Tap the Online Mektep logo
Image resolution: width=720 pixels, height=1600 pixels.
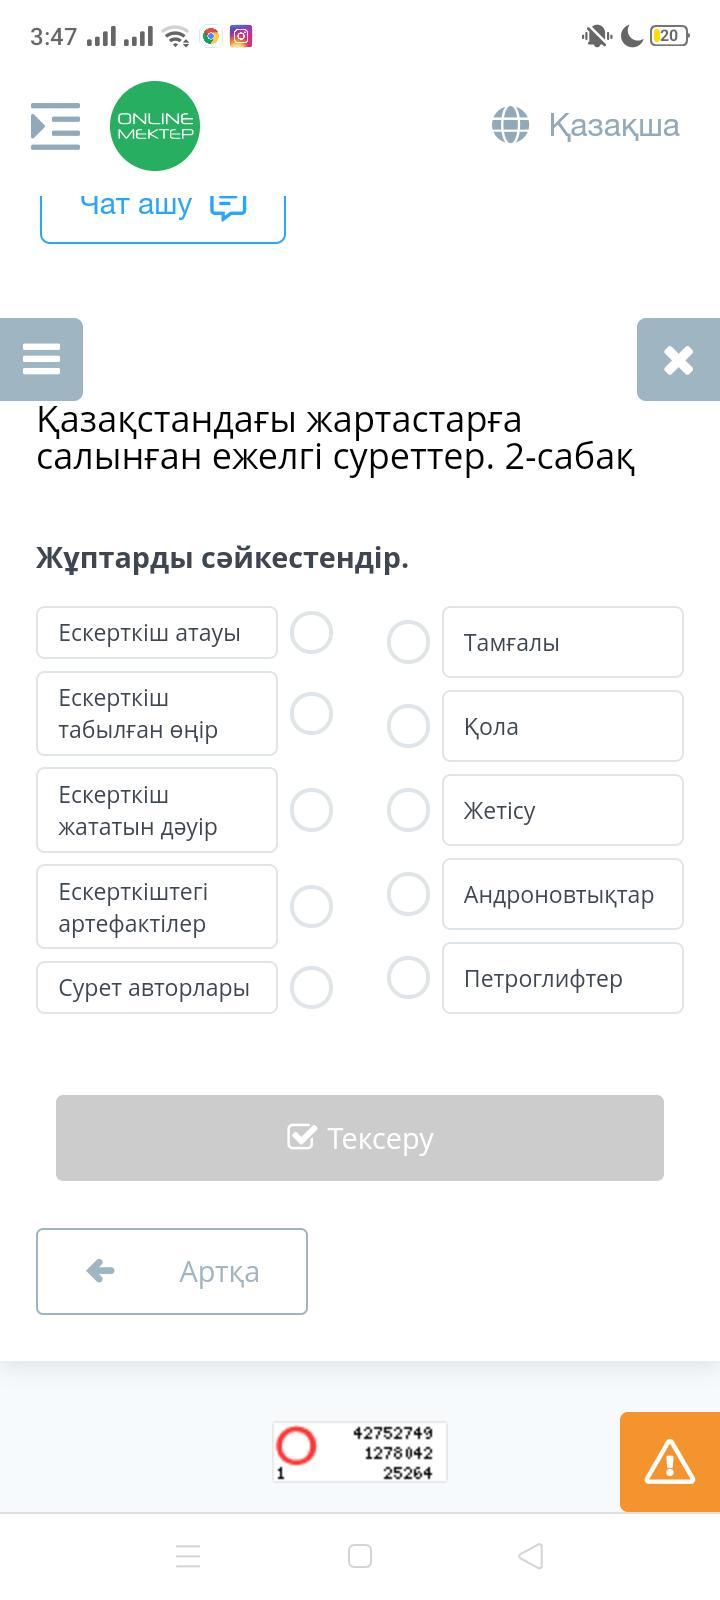[x=155, y=126]
